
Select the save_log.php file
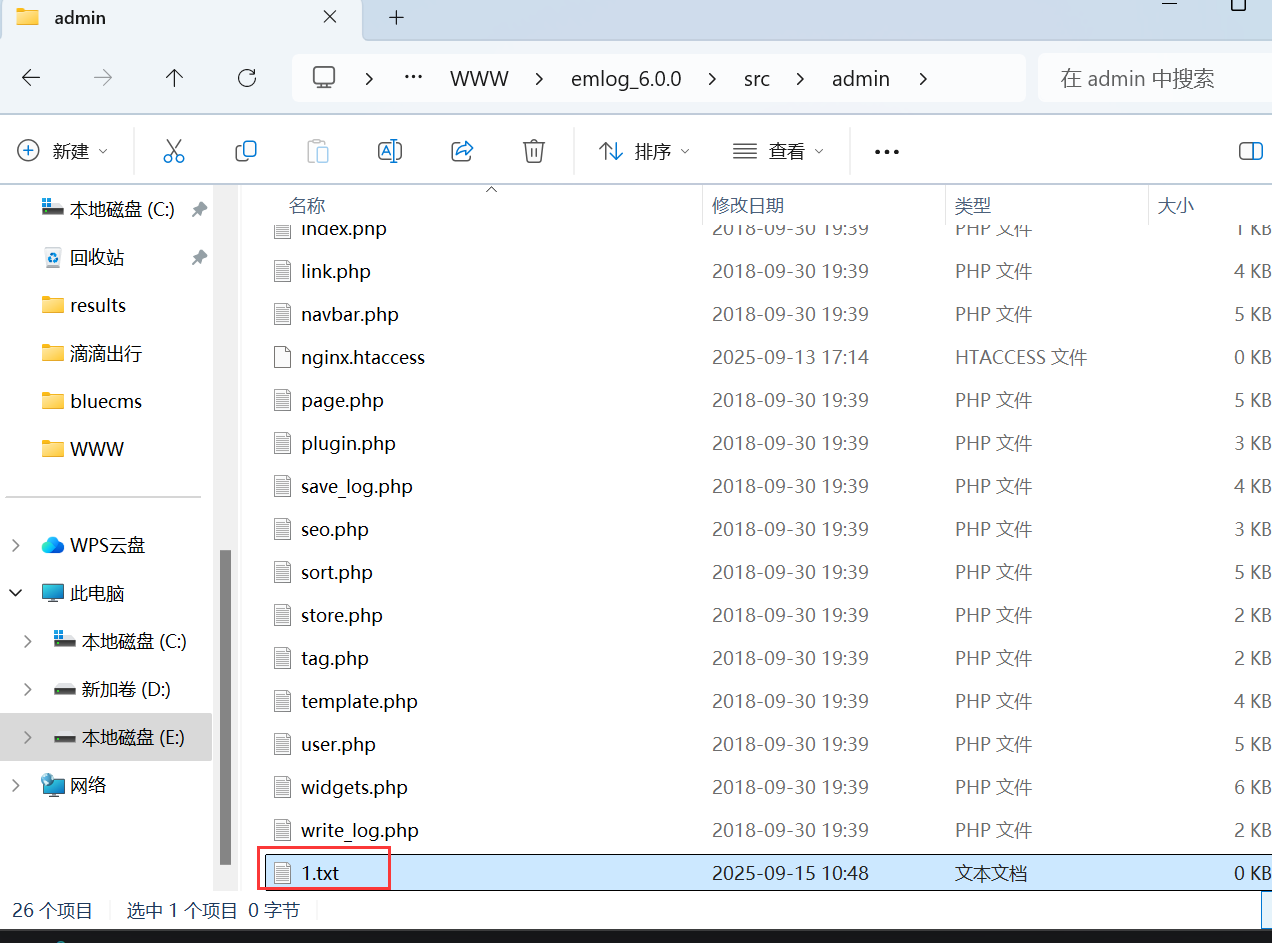pyautogui.click(x=356, y=487)
